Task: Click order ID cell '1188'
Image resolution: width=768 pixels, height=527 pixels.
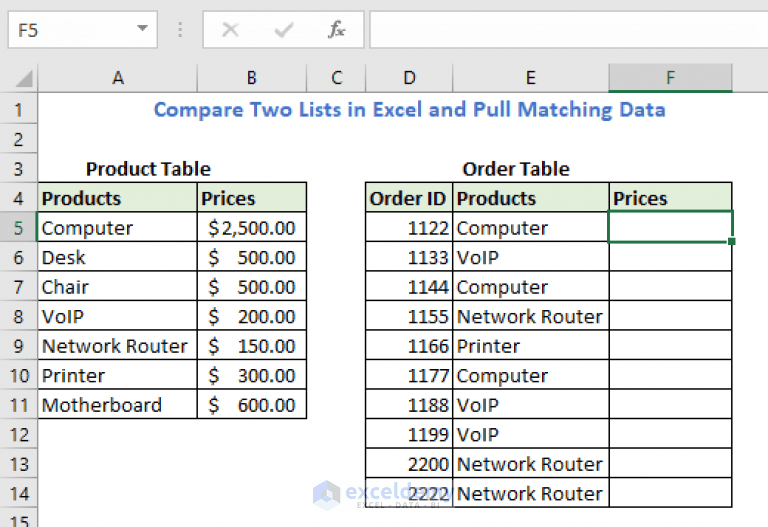Action: pos(409,405)
